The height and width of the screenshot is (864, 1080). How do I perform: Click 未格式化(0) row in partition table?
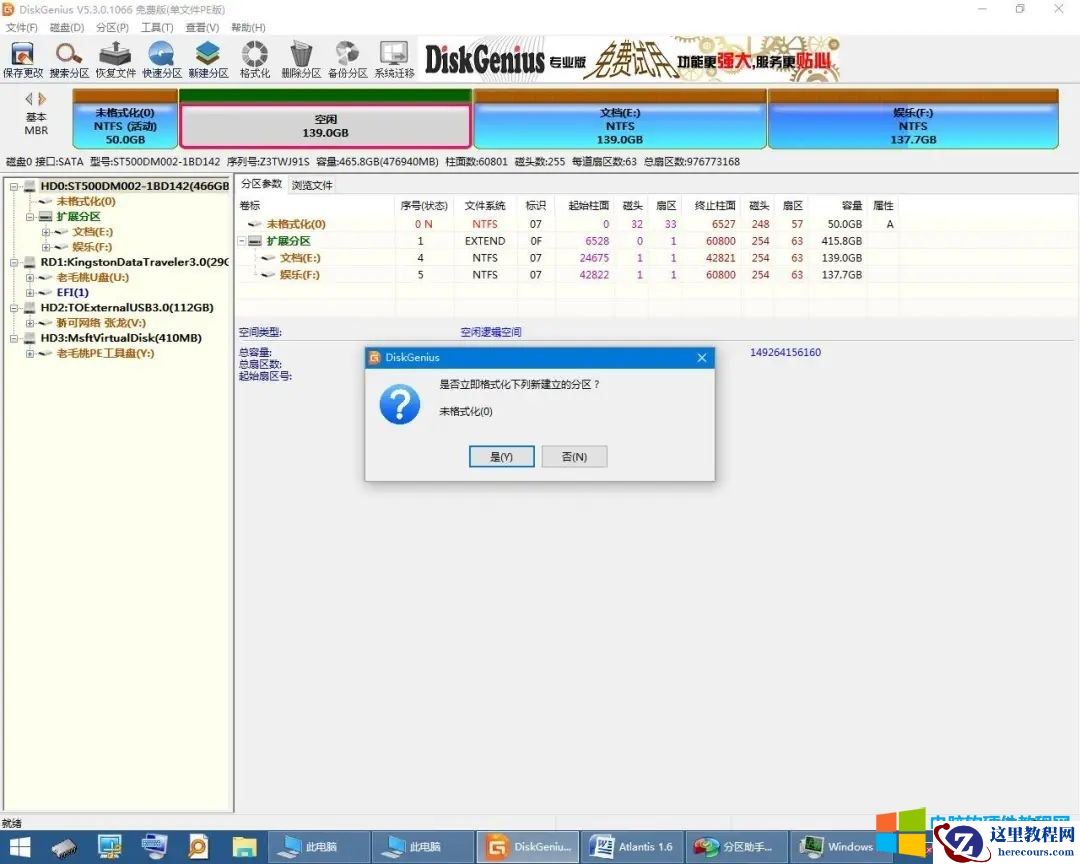point(568,224)
